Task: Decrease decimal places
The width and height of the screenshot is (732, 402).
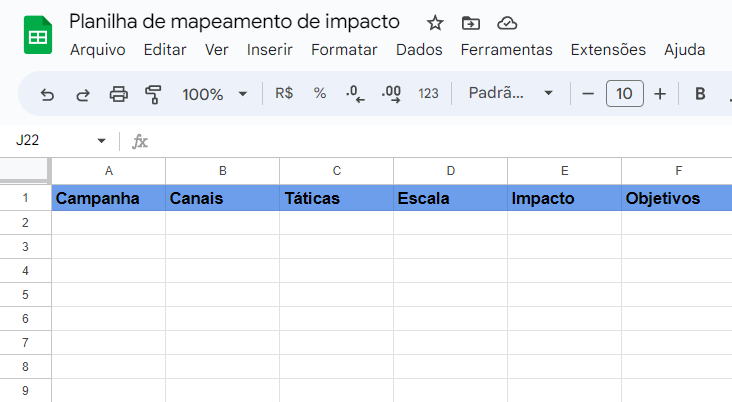Action: click(355, 94)
